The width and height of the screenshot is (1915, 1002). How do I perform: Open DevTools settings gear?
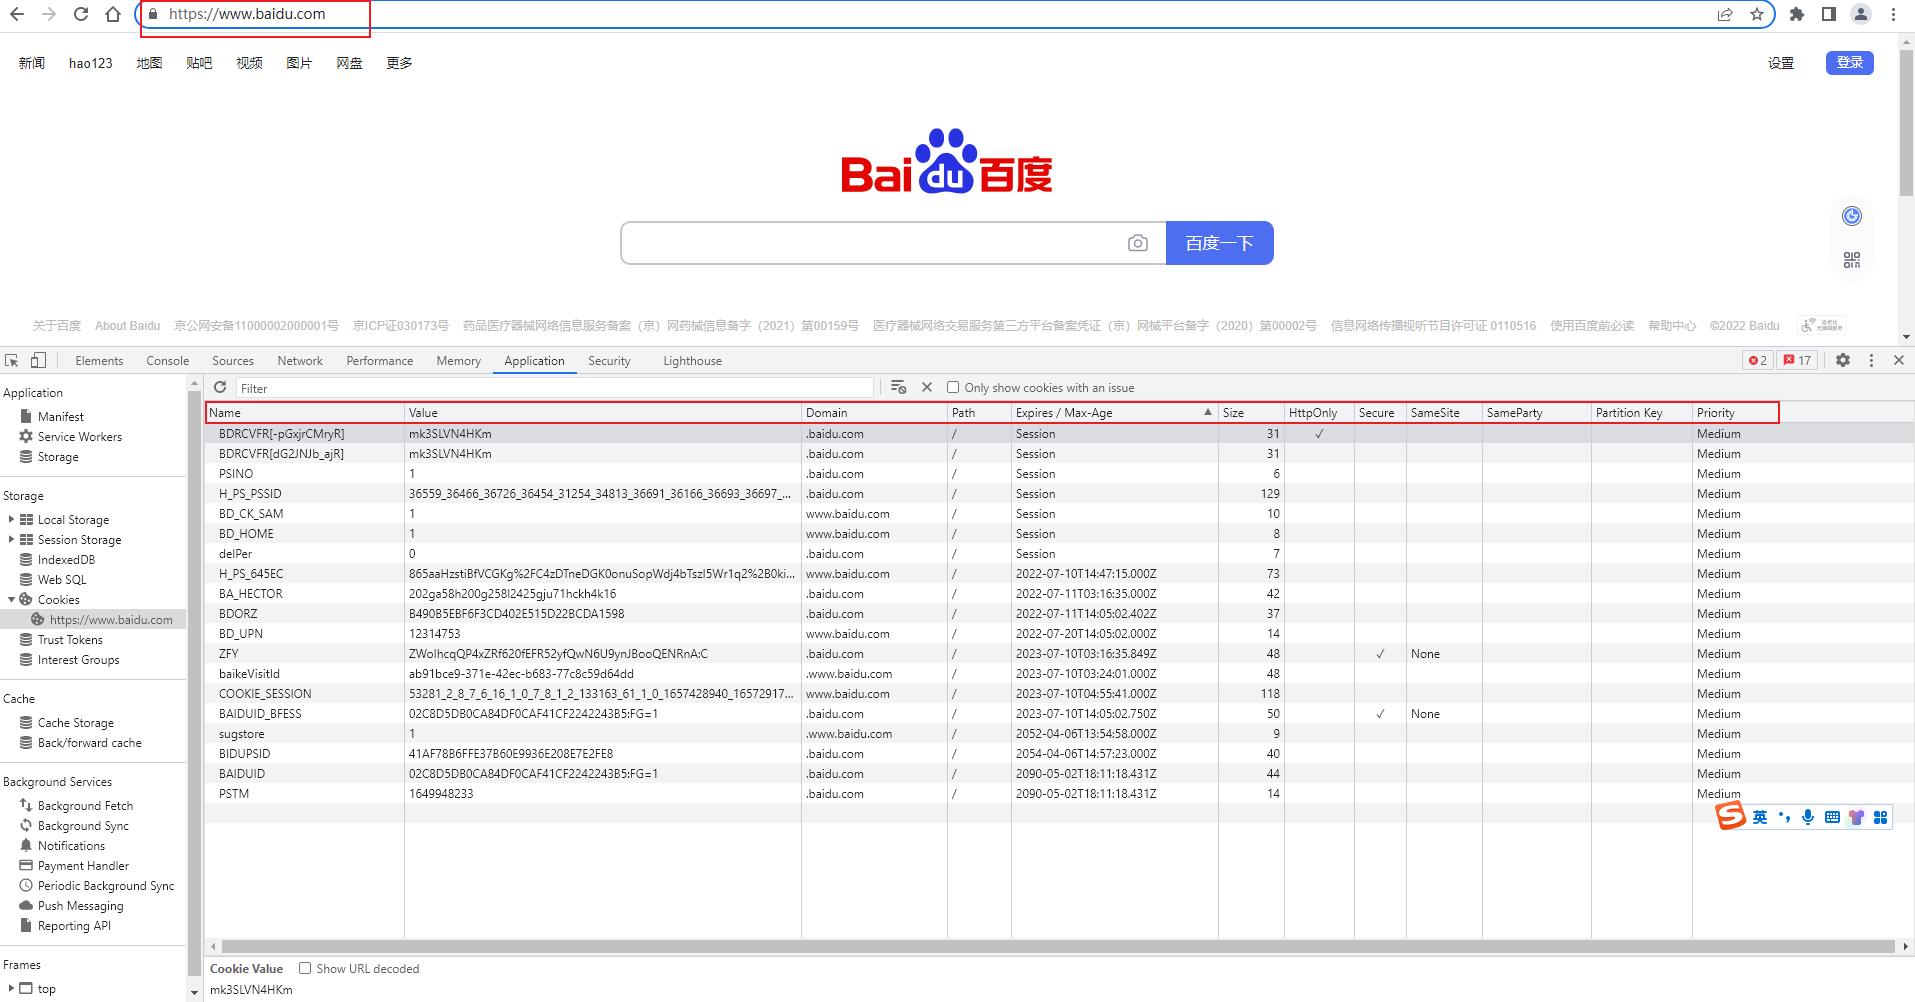pyautogui.click(x=1843, y=361)
